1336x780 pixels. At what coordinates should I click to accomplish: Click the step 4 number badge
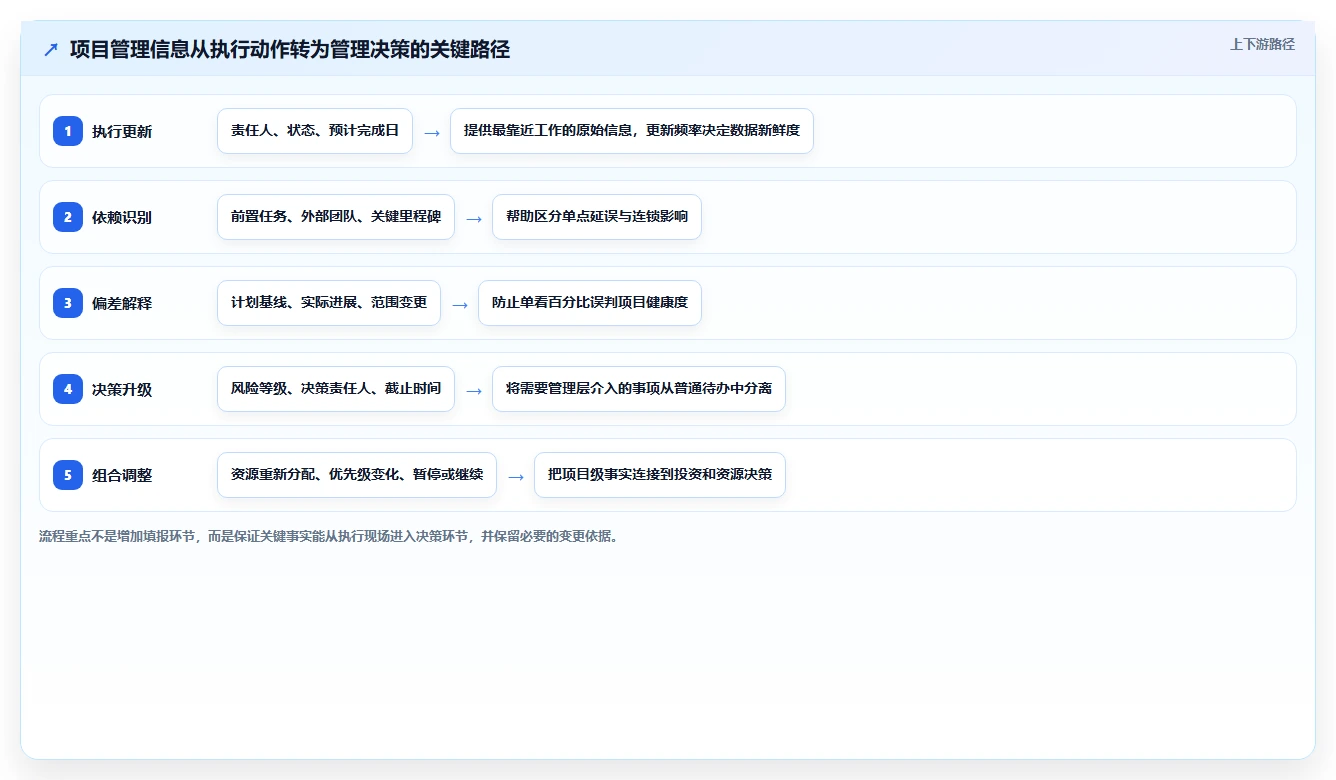[68, 389]
